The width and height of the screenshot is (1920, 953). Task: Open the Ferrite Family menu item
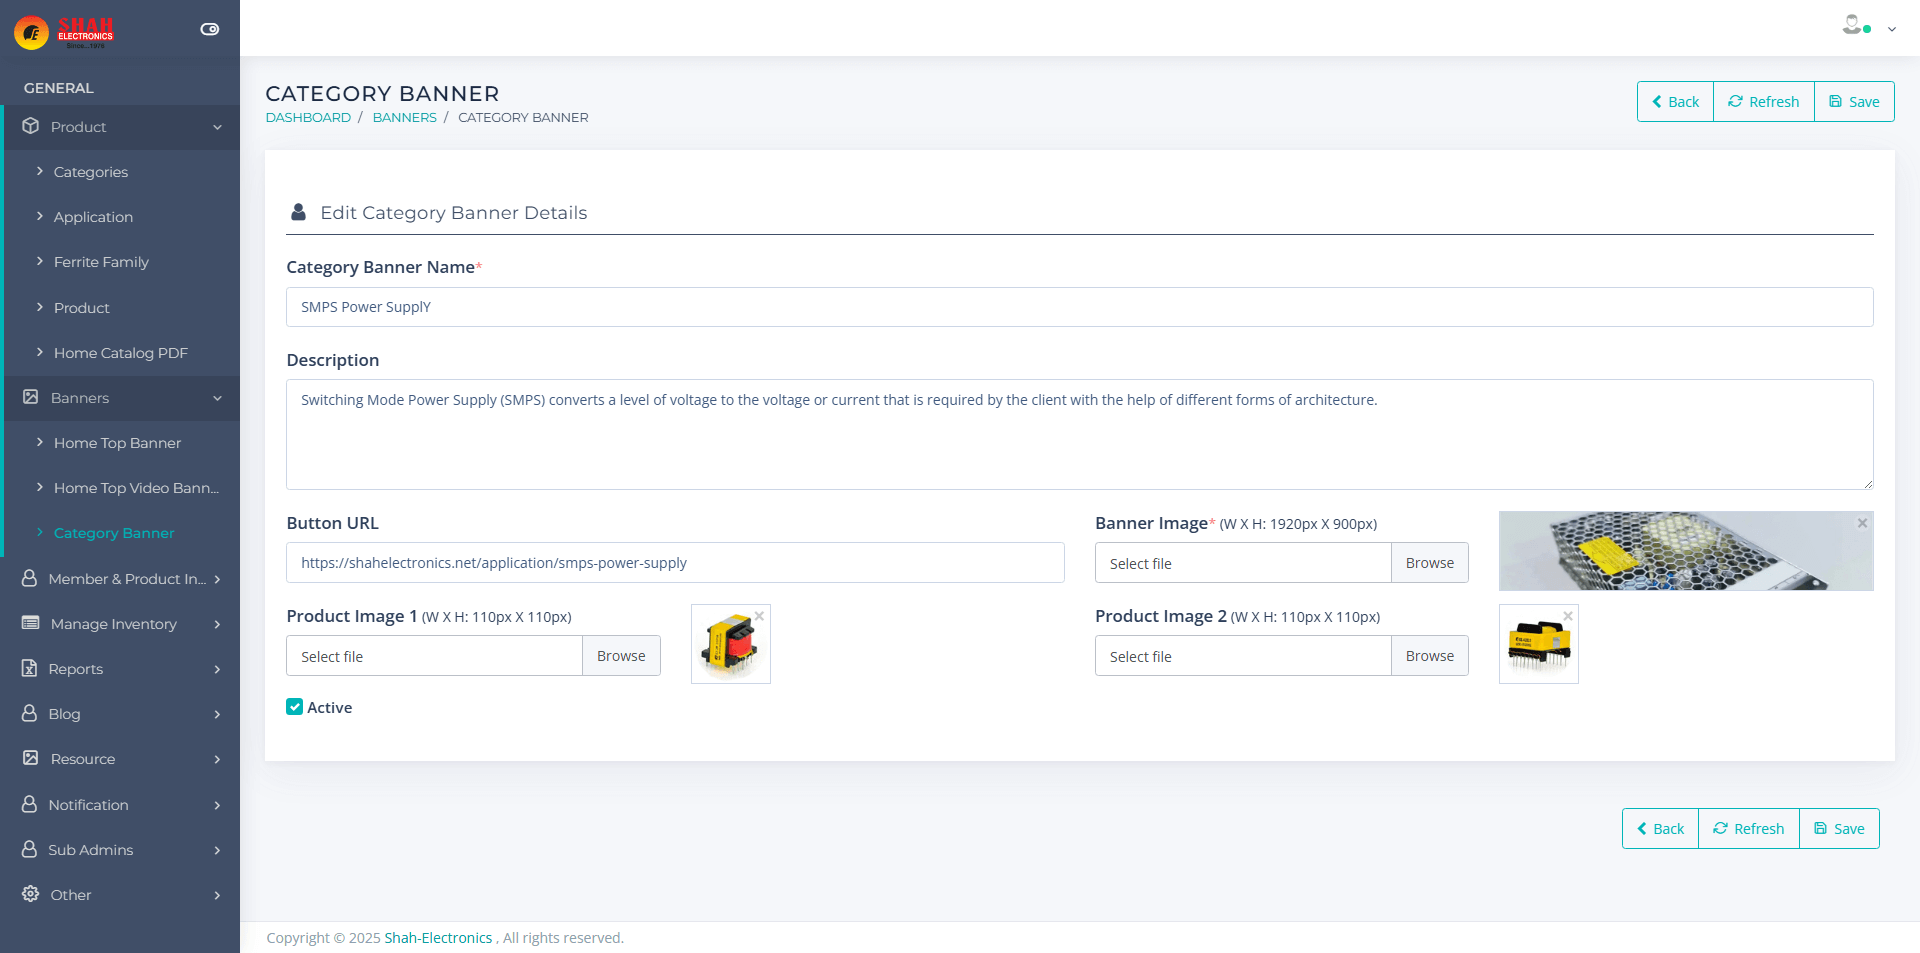[x=101, y=262]
